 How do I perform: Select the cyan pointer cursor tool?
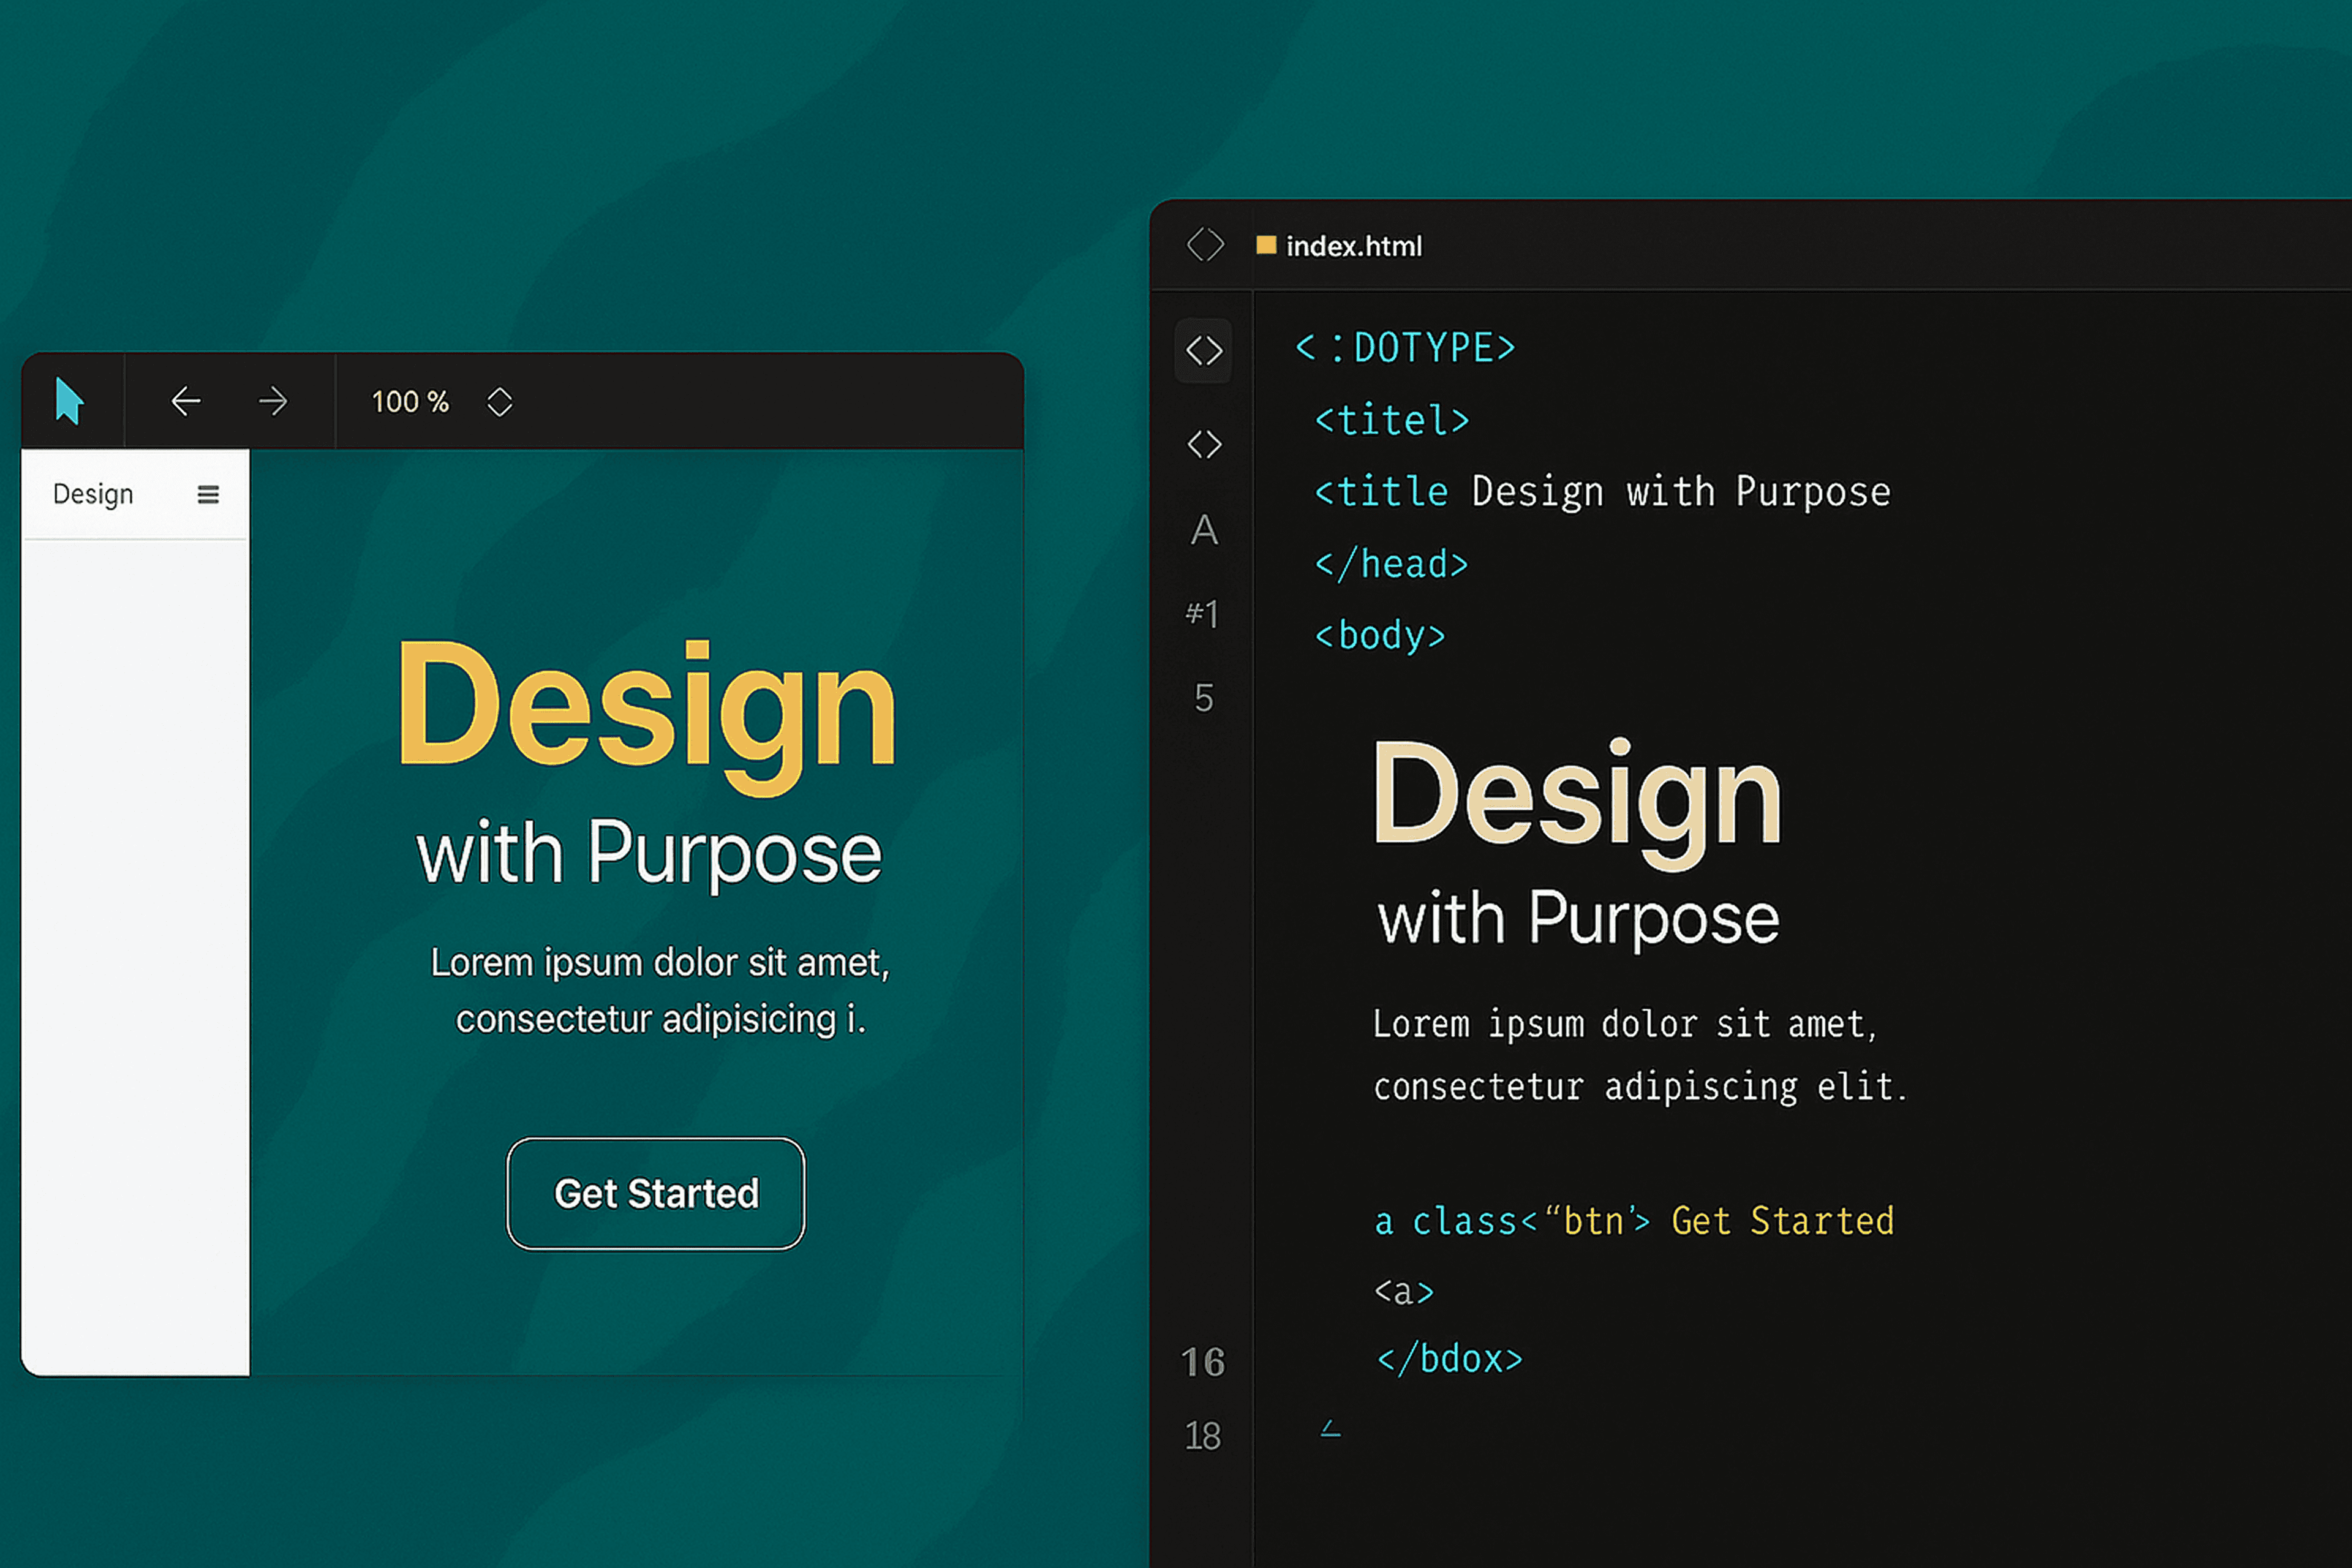[x=69, y=401]
